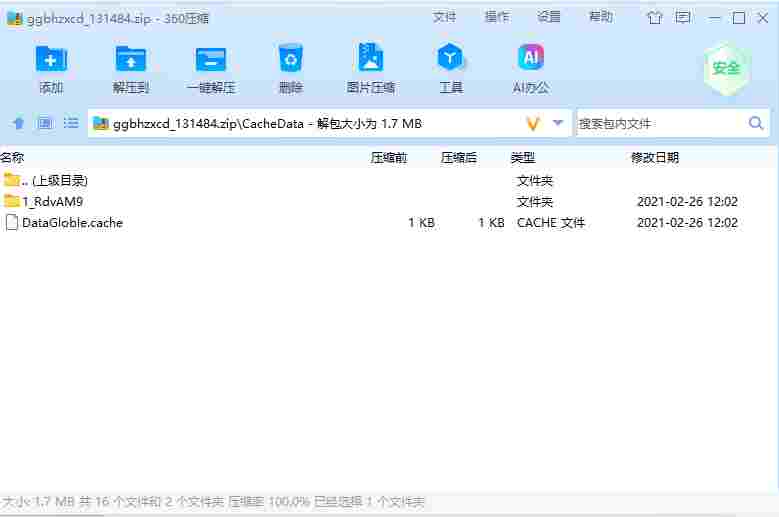Screen dimensions: 779x517
Task: Switch to icon view mode
Action: pyautogui.click(x=45, y=123)
